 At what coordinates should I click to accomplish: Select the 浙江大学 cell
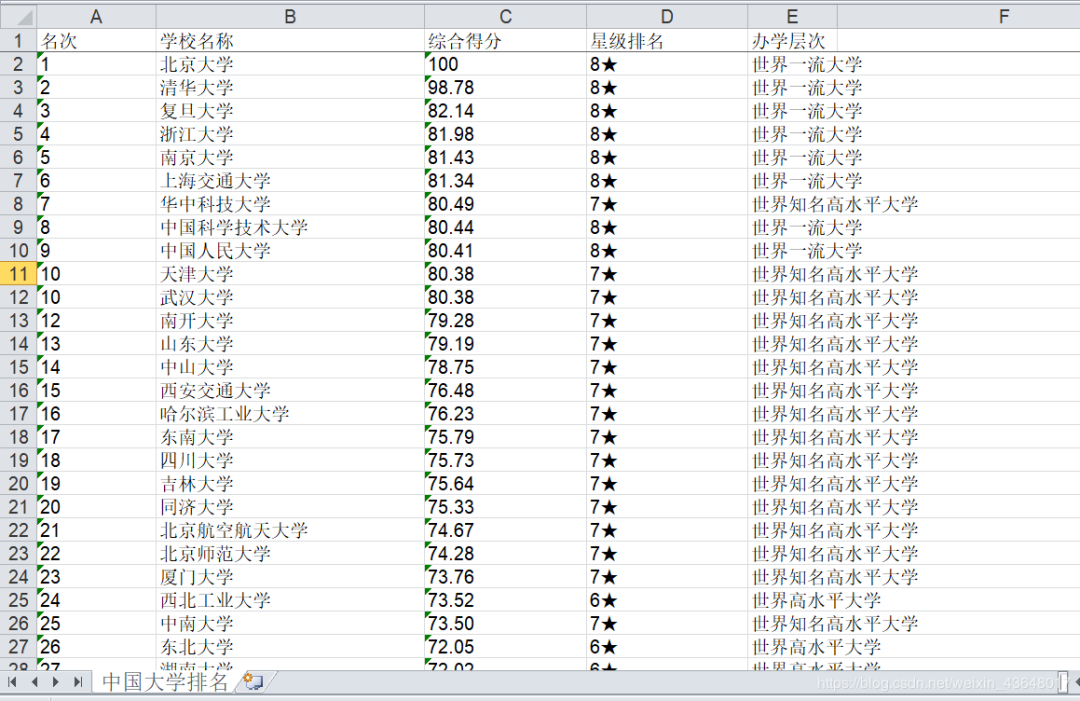pyautogui.click(x=290, y=134)
